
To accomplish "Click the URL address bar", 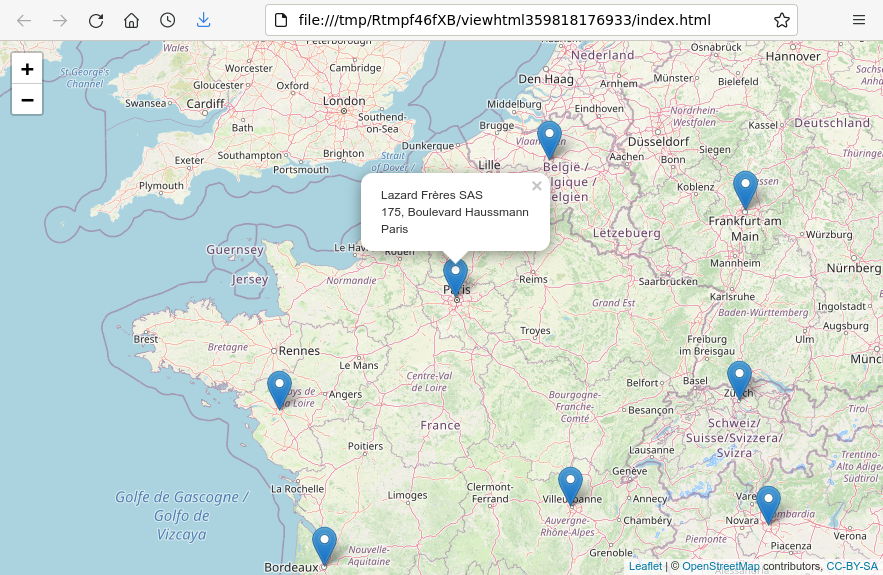I will click(x=520, y=20).
